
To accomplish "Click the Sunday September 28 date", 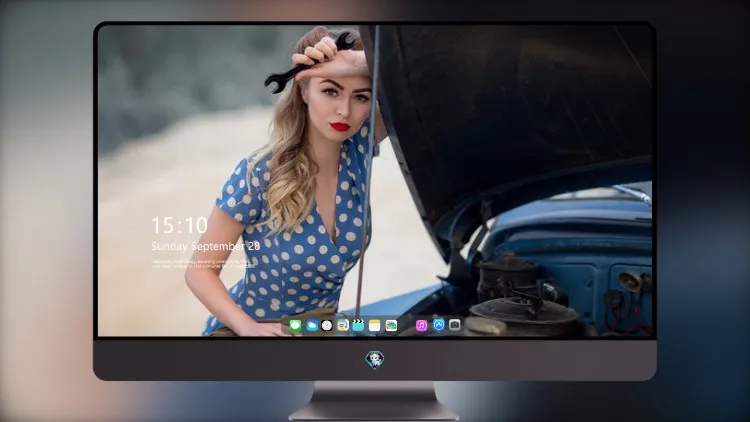I will 206,246.
